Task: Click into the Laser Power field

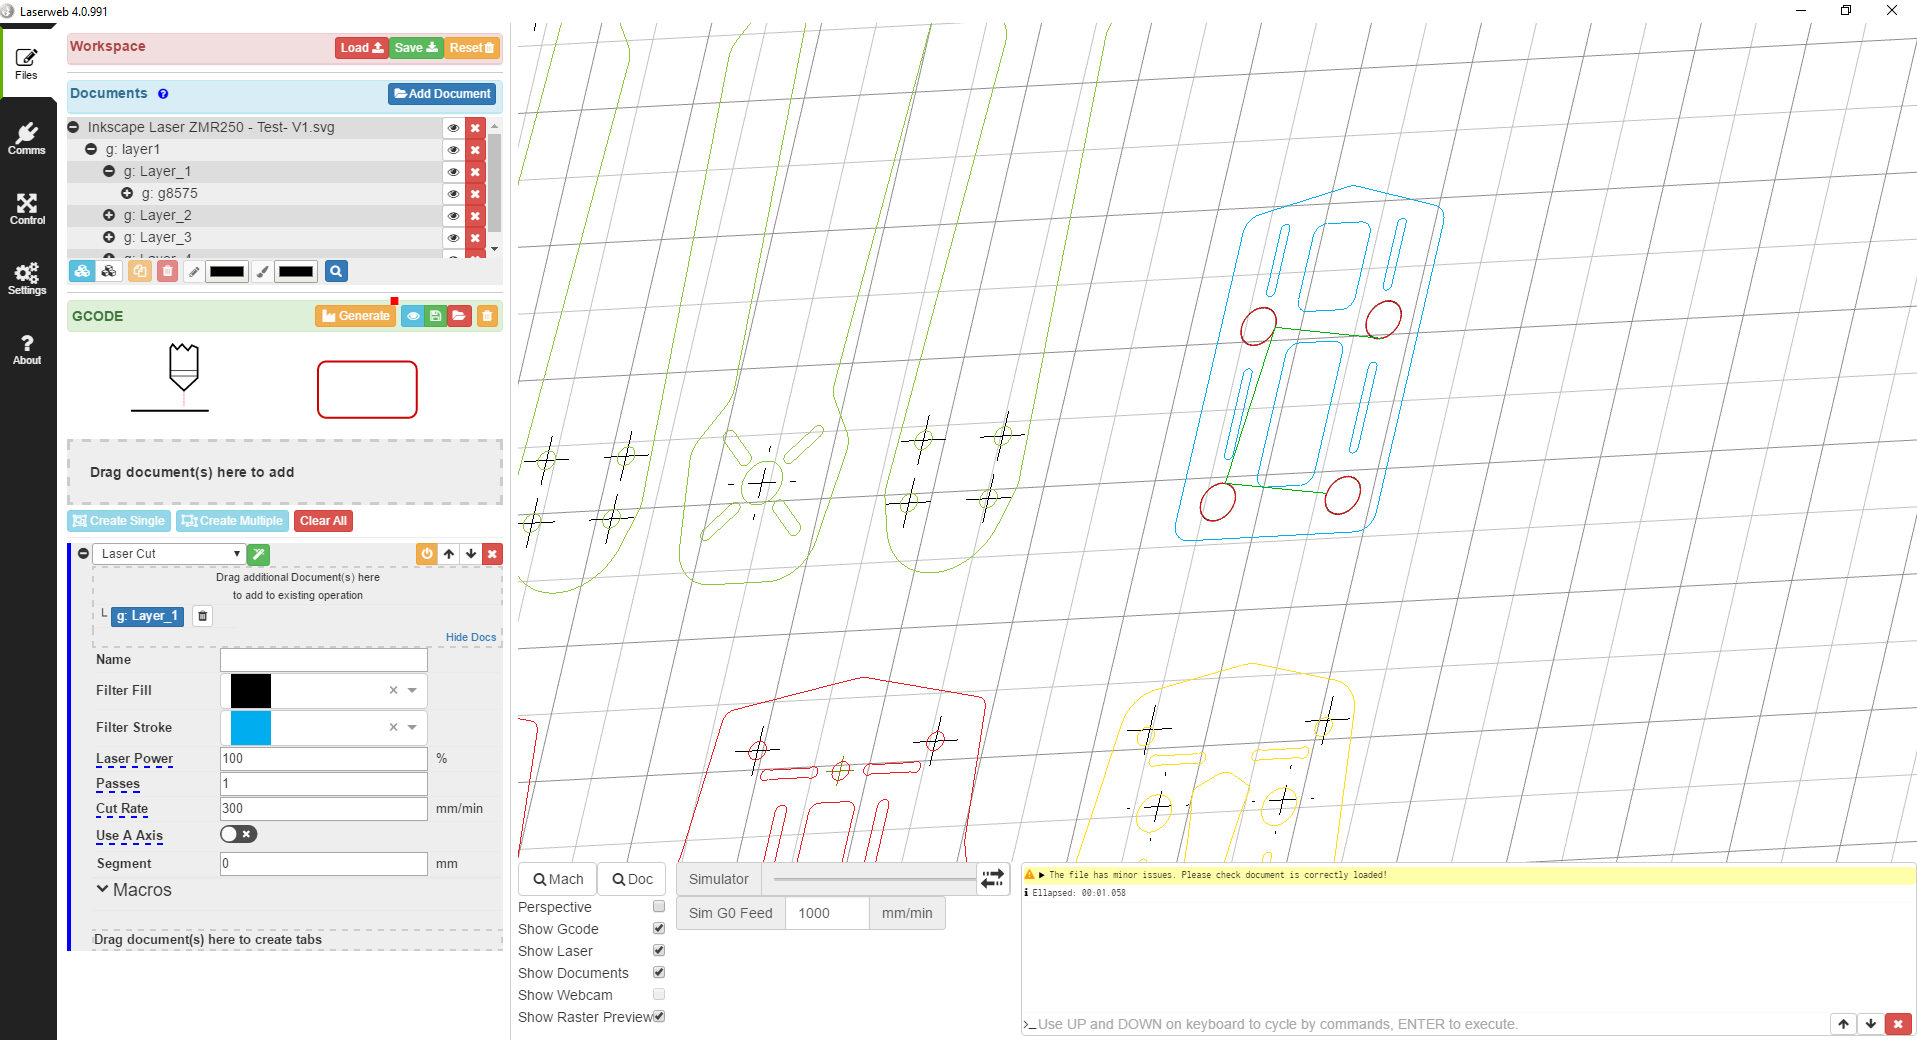Action: [324, 759]
